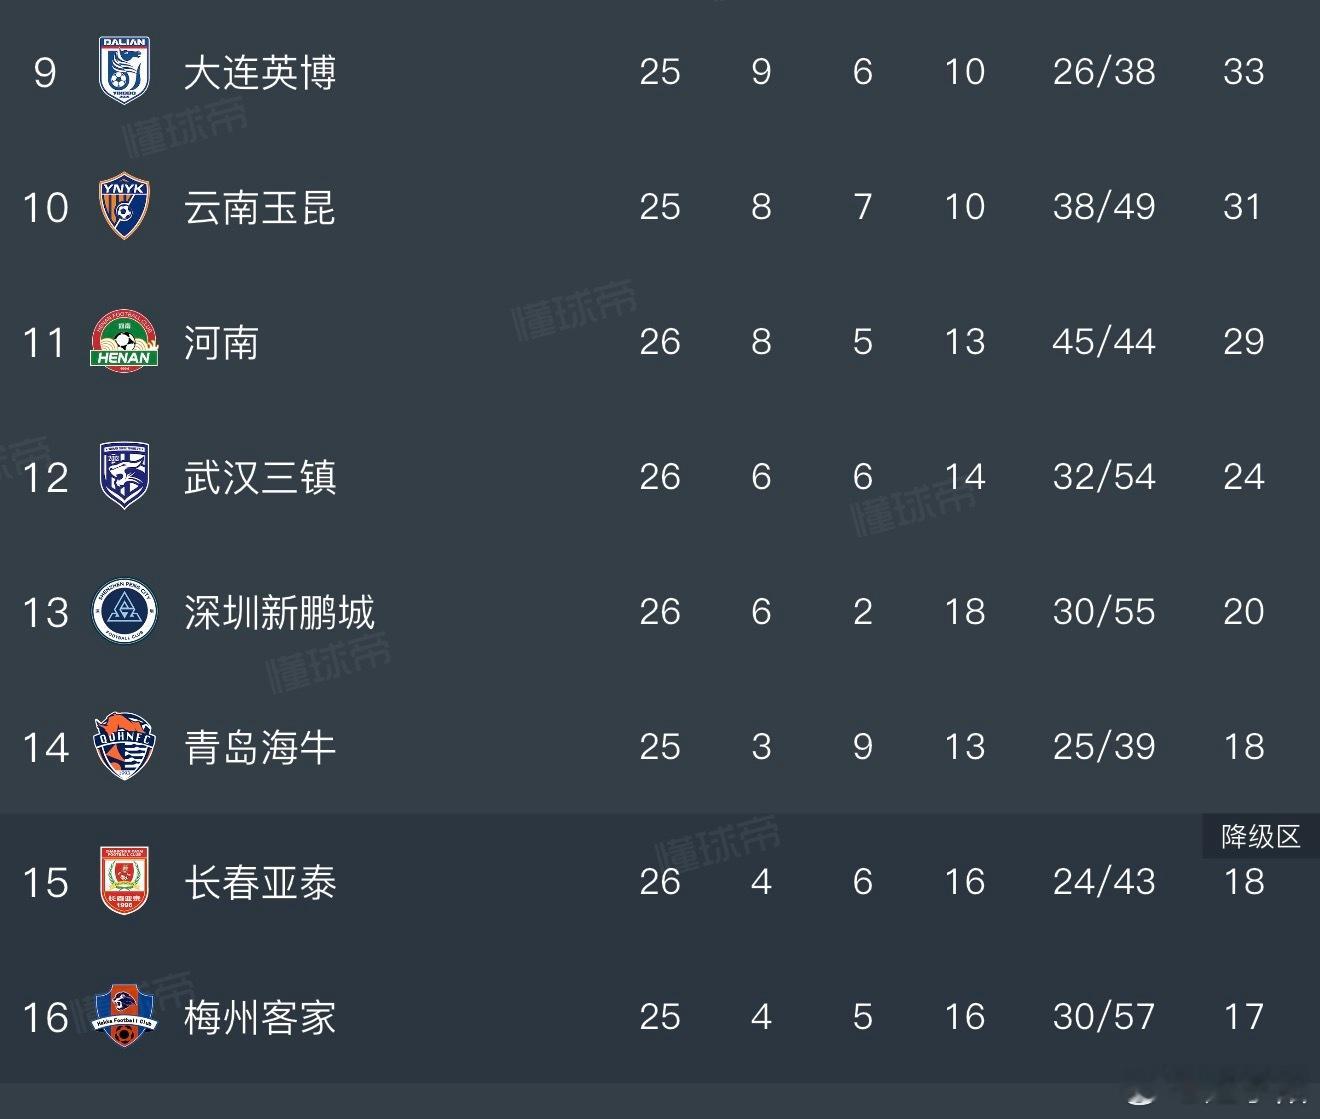Open team page for 大连英博
The width and height of the screenshot is (1320, 1119).
(x=260, y=72)
